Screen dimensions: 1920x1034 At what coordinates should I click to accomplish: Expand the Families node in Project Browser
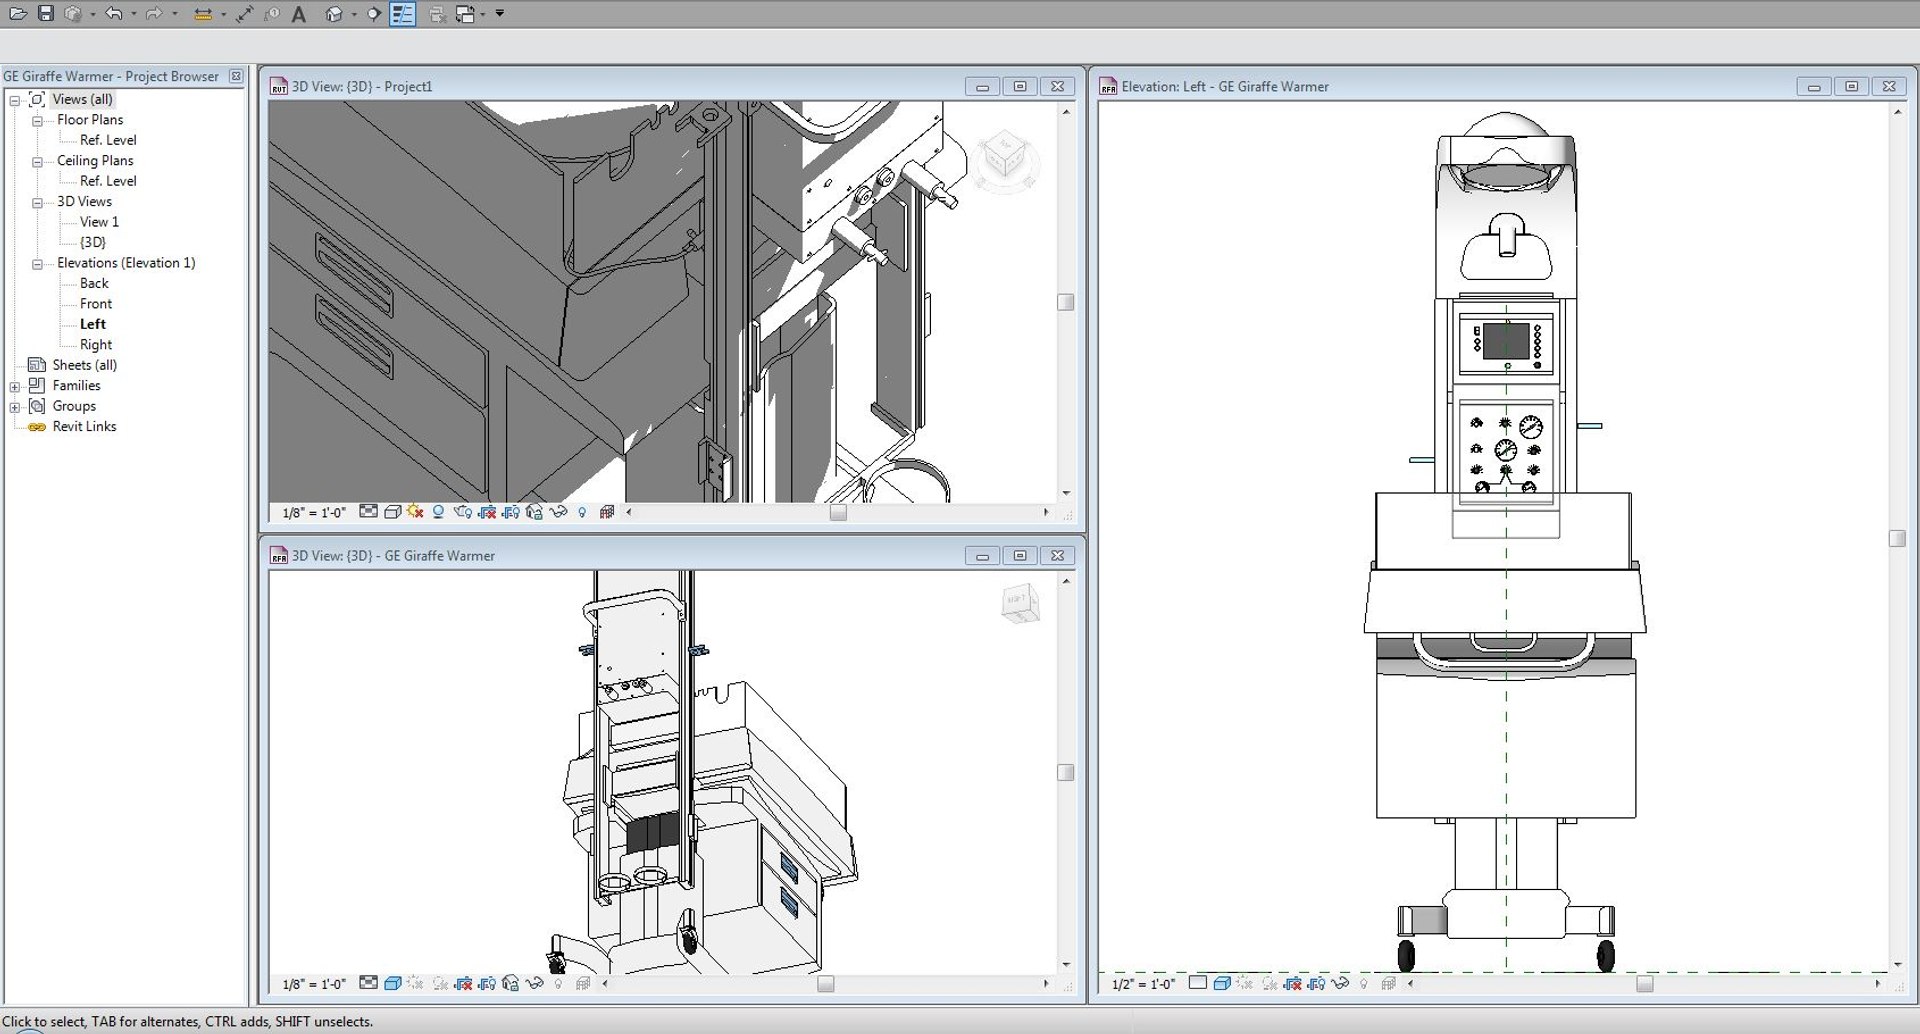coord(15,387)
